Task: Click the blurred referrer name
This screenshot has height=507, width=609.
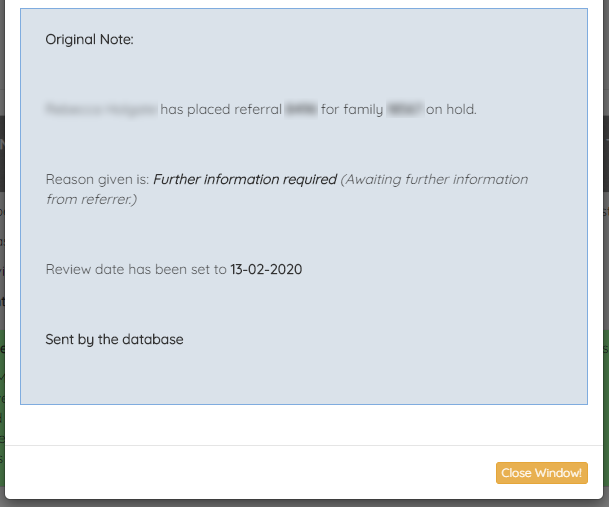Action: 100,109
